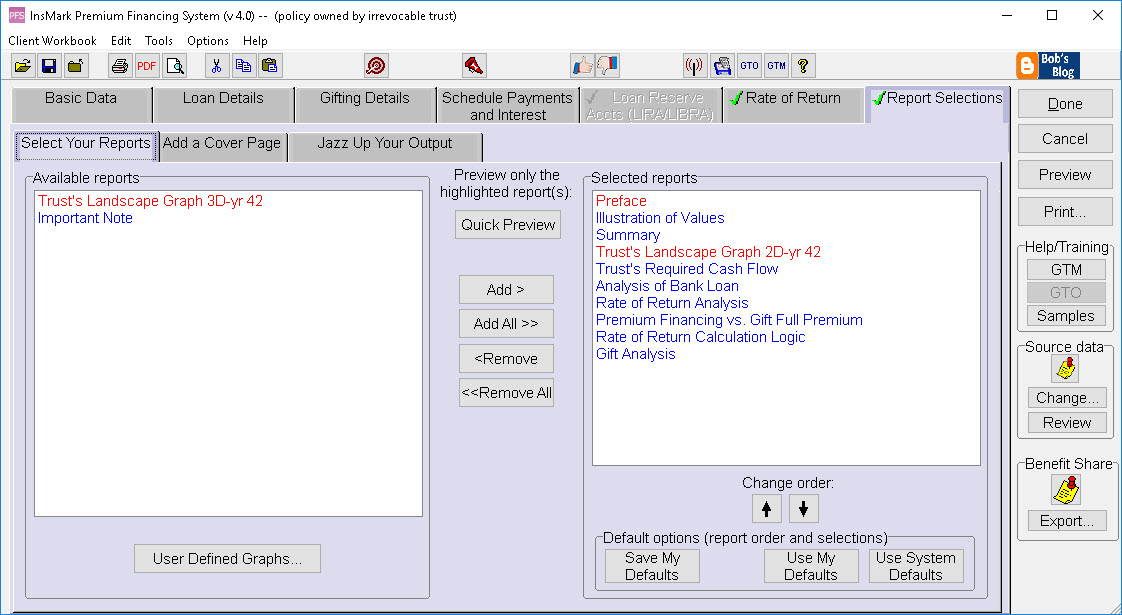Image resolution: width=1122 pixels, height=615 pixels.
Task: Switch to the Add a Cover Page tab
Action: click(x=222, y=144)
